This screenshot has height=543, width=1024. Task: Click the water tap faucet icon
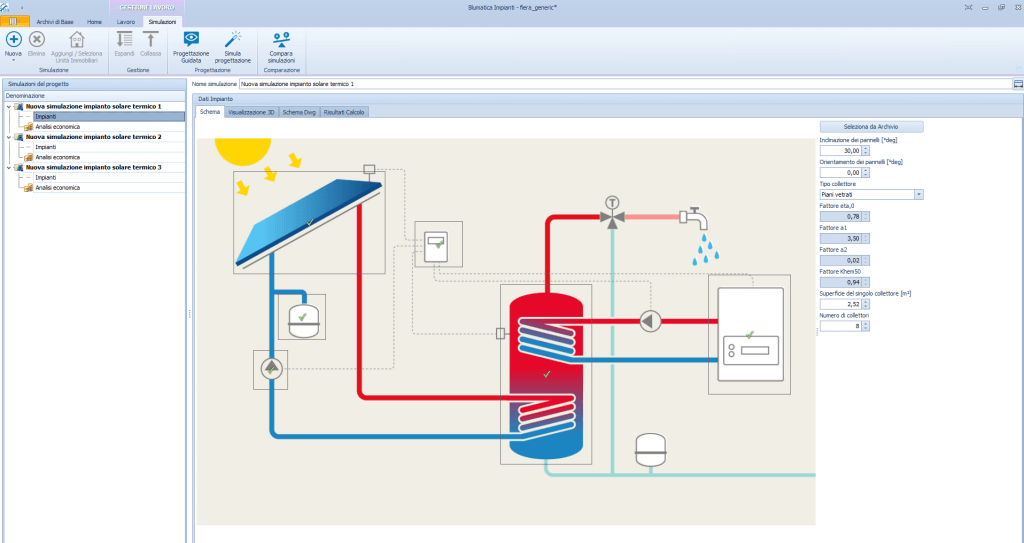[690, 217]
